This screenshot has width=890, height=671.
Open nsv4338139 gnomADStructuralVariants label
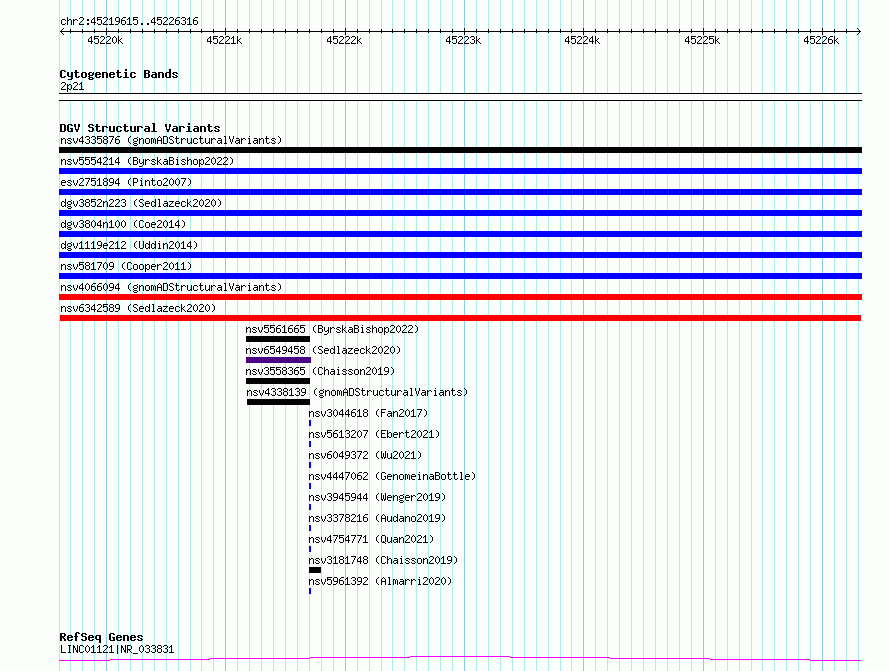point(357,392)
